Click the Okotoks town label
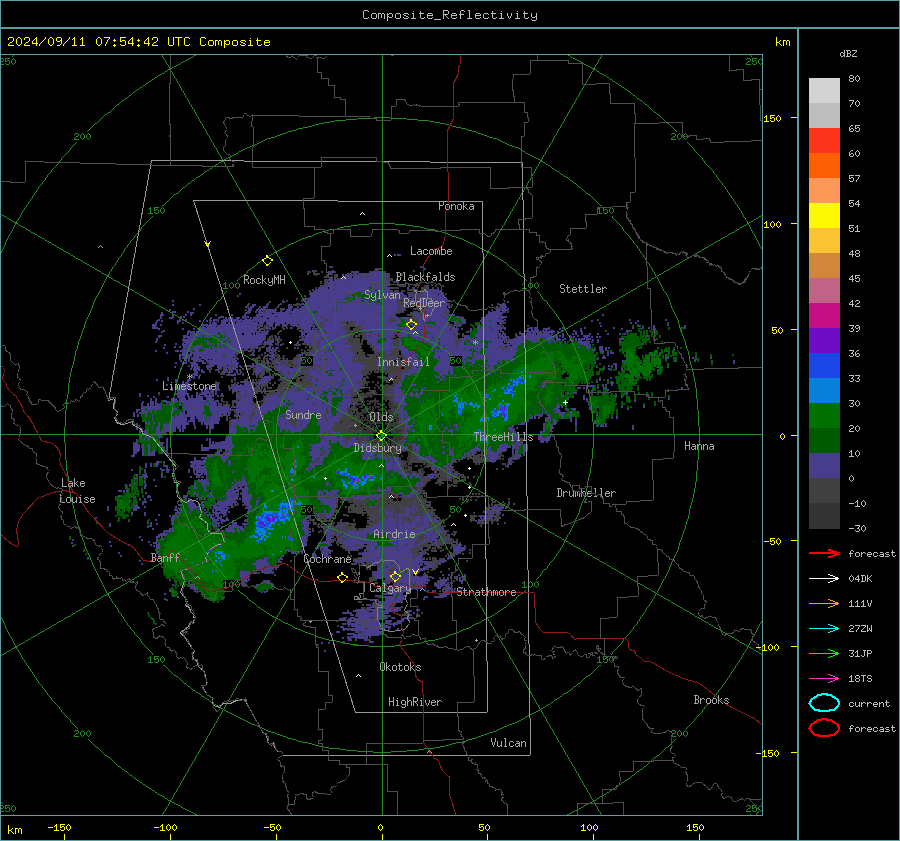Image resolution: width=900 pixels, height=841 pixels. (400, 666)
